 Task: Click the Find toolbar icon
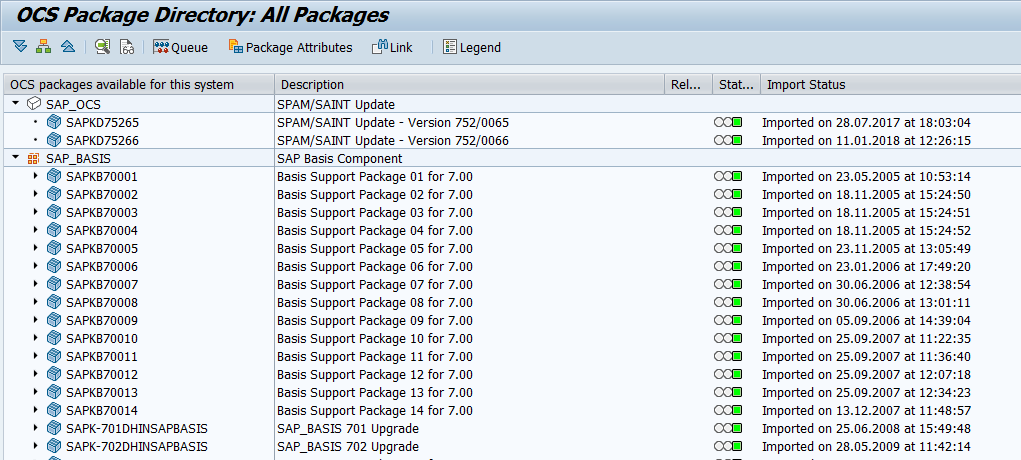tap(102, 47)
